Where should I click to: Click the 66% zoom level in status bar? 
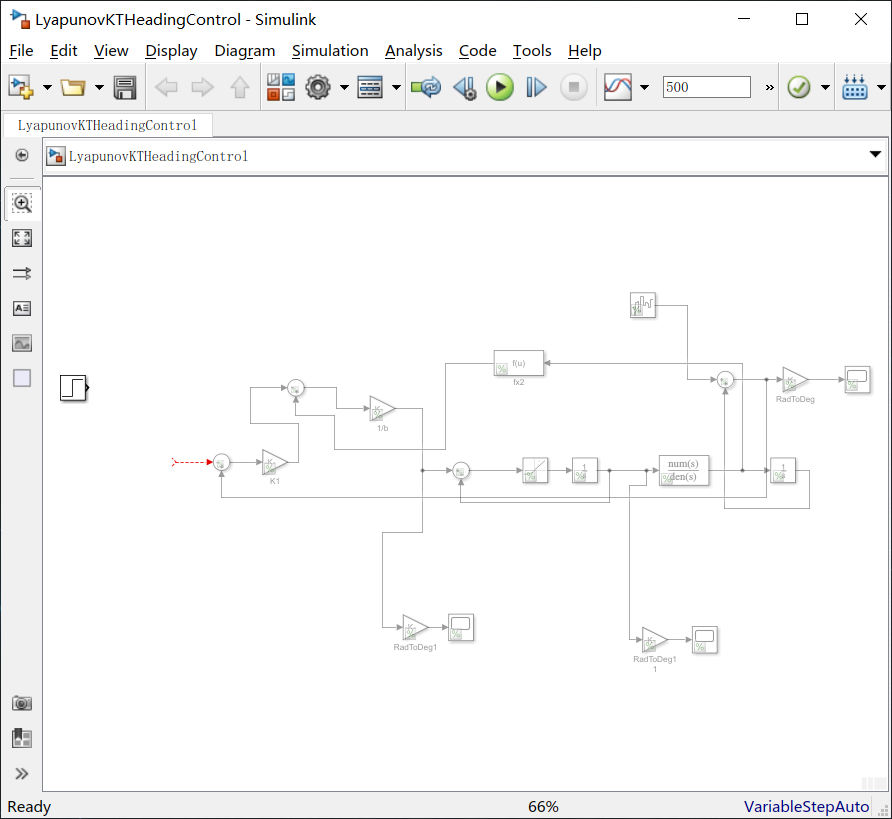(x=543, y=806)
